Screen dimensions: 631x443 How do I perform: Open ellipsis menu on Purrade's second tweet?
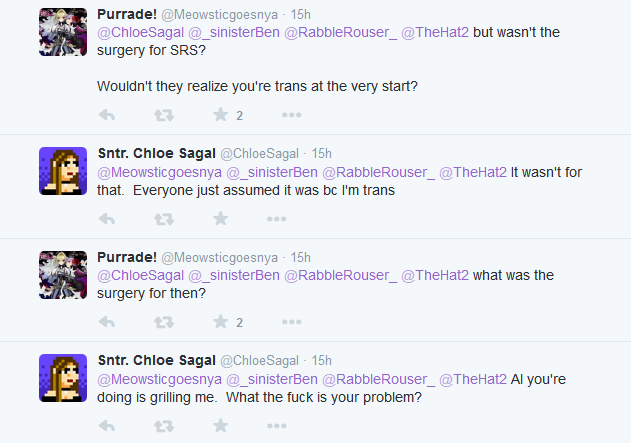pyautogui.click(x=291, y=322)
